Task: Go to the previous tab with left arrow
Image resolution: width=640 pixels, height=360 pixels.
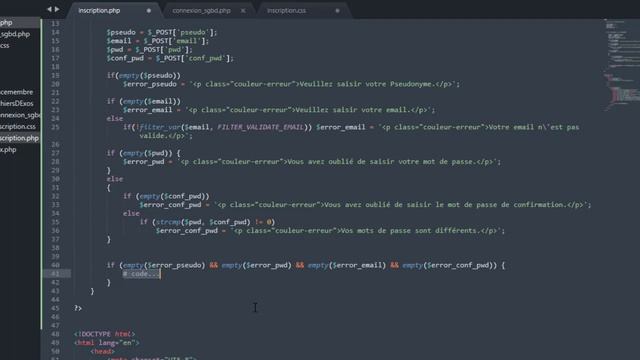Action: coord(49,9)
